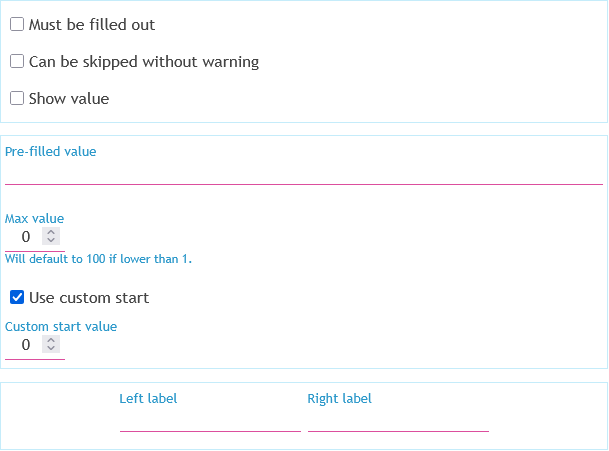
Task: Decrement Custom start value using down arrow
Action: [52, 350]
